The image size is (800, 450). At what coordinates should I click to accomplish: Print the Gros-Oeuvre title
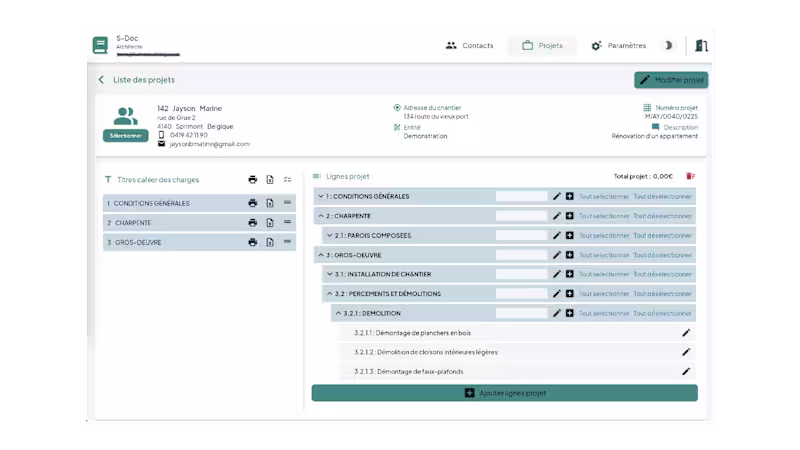(x=253, y=242)
